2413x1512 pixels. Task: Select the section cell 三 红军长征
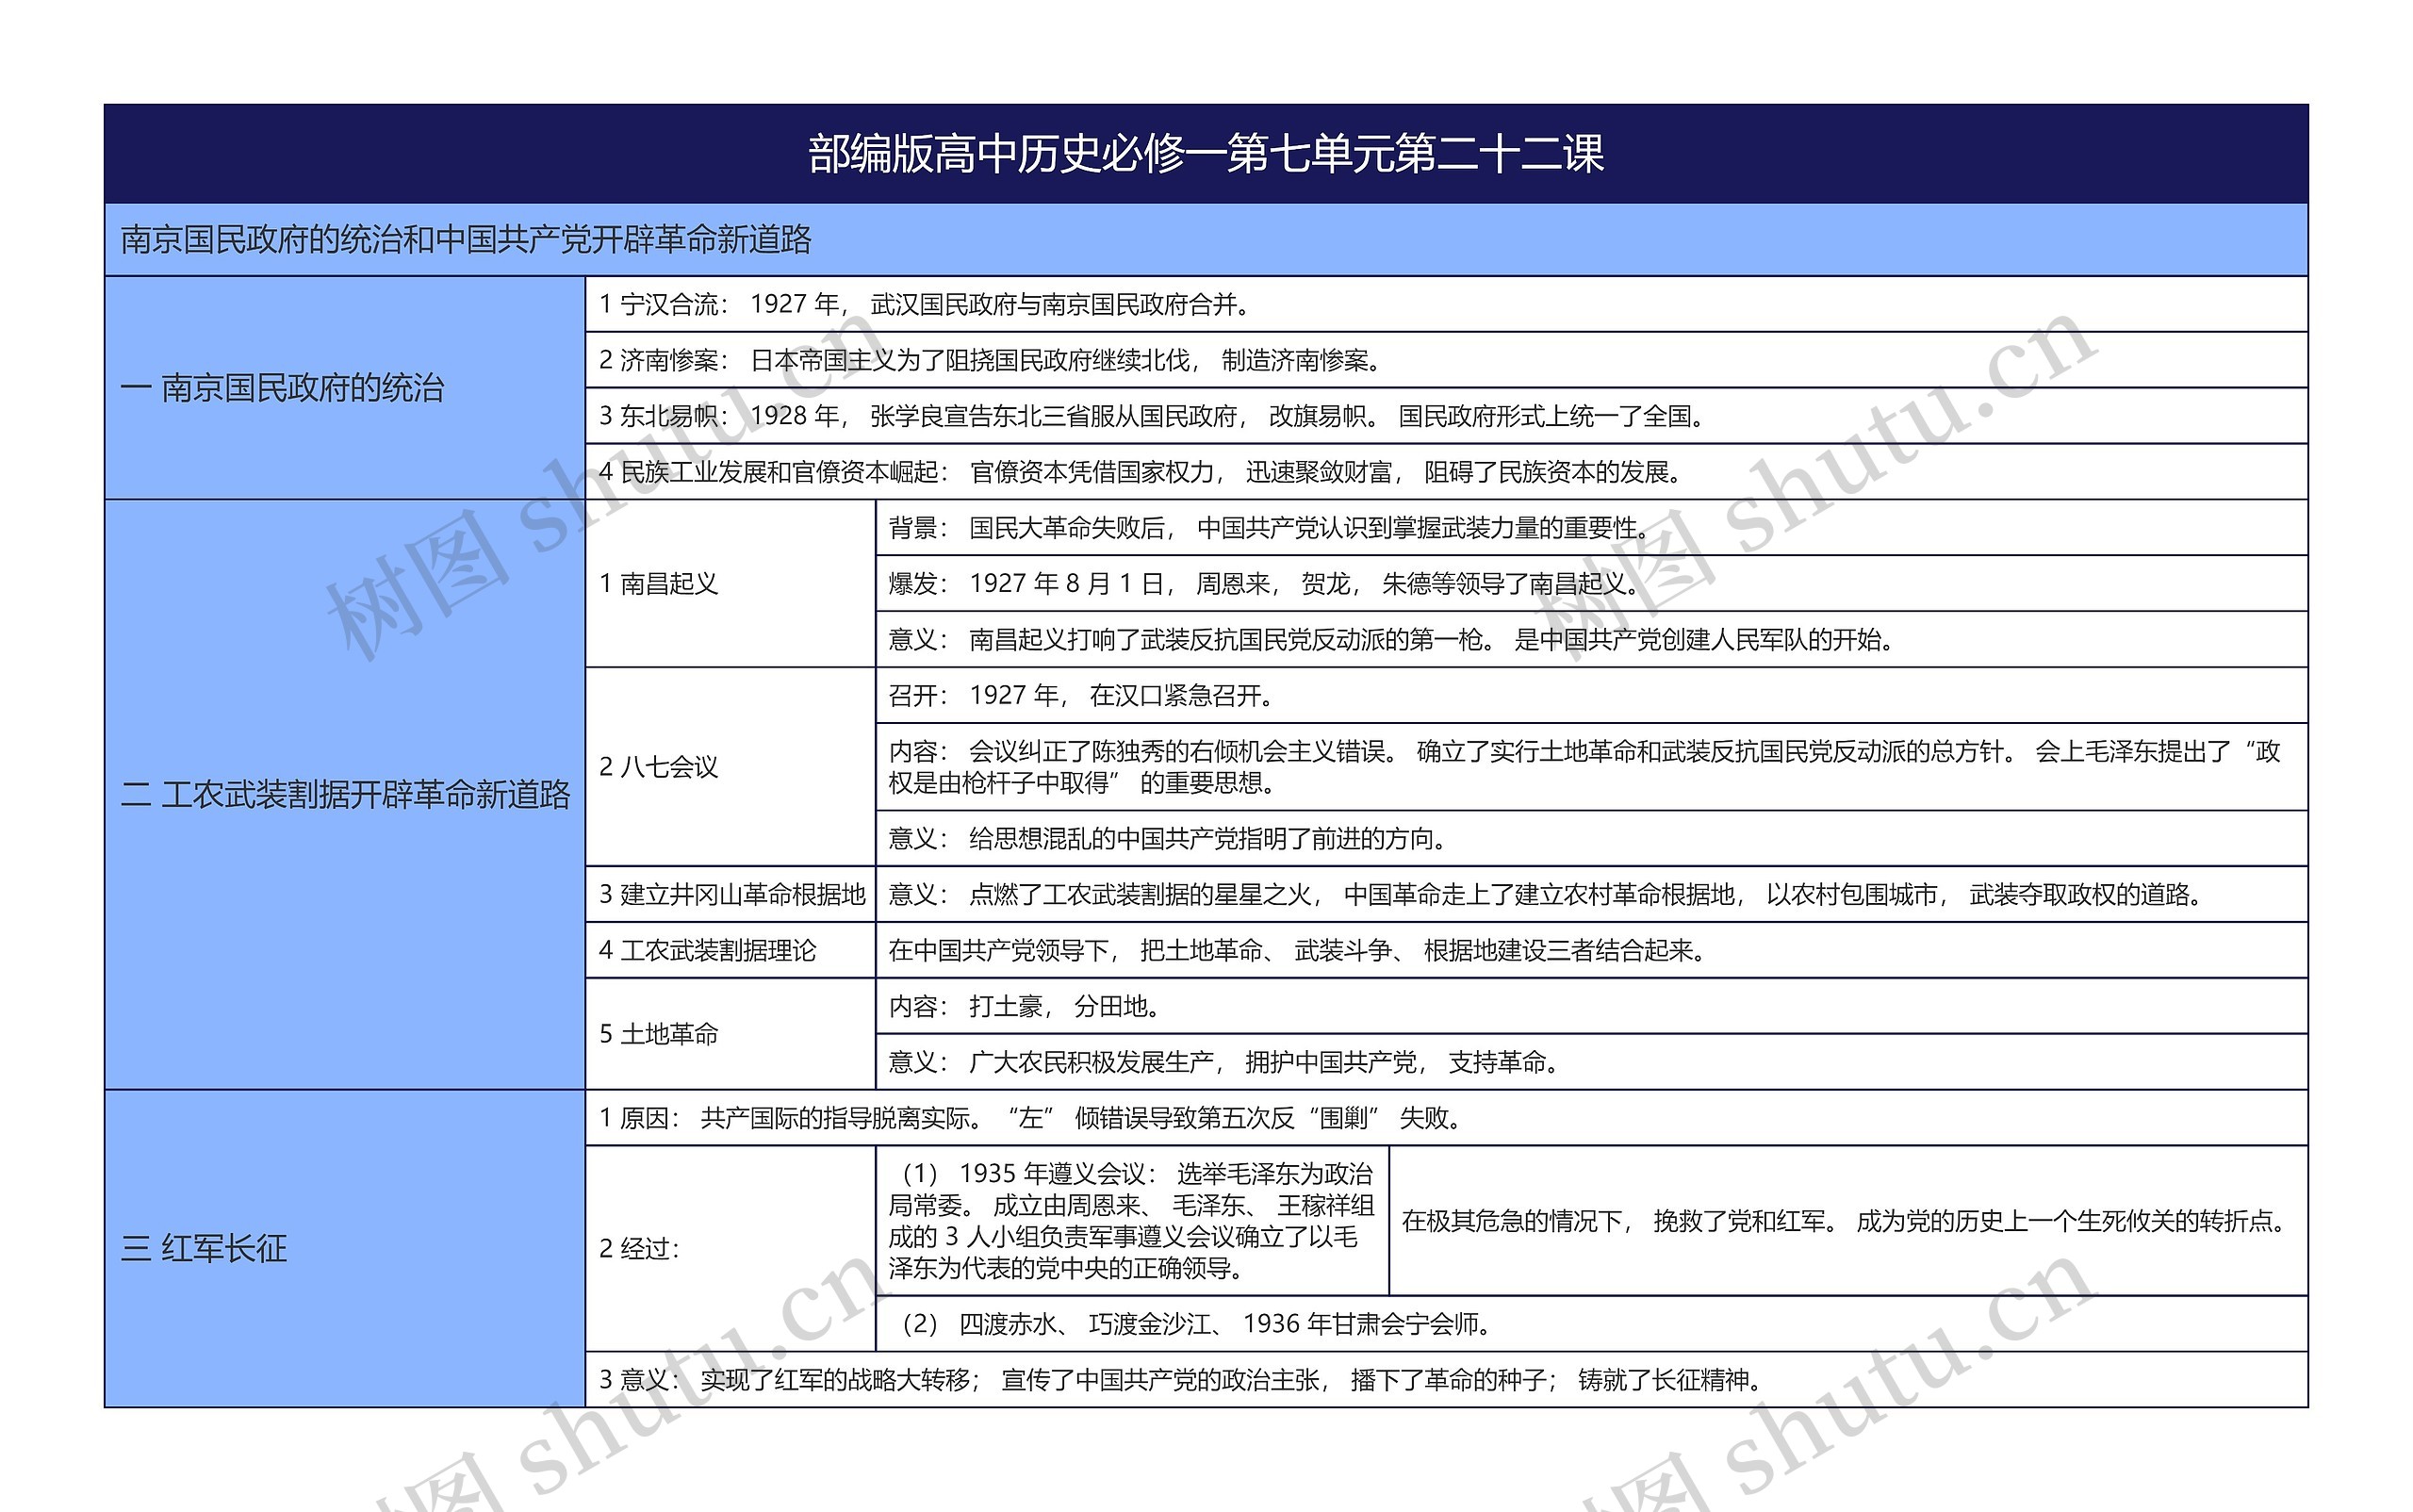coord(345,1248)
